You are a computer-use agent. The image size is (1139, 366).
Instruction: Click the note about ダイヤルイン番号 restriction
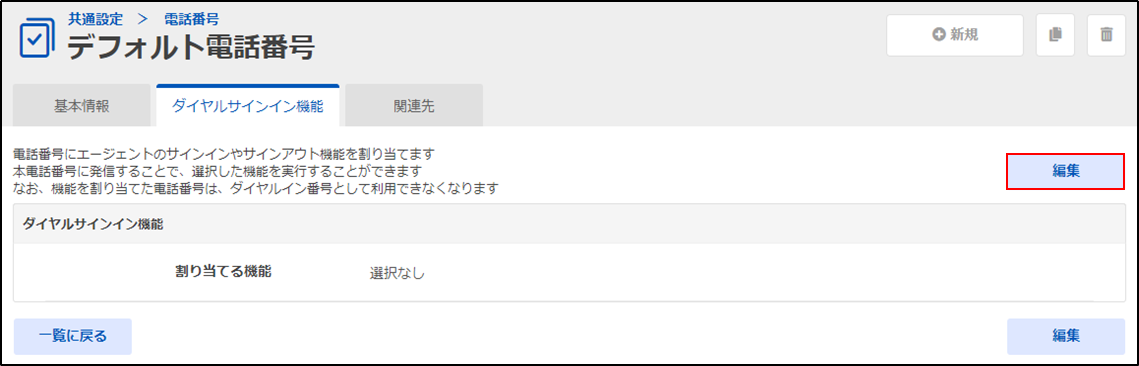coord(256,190)
